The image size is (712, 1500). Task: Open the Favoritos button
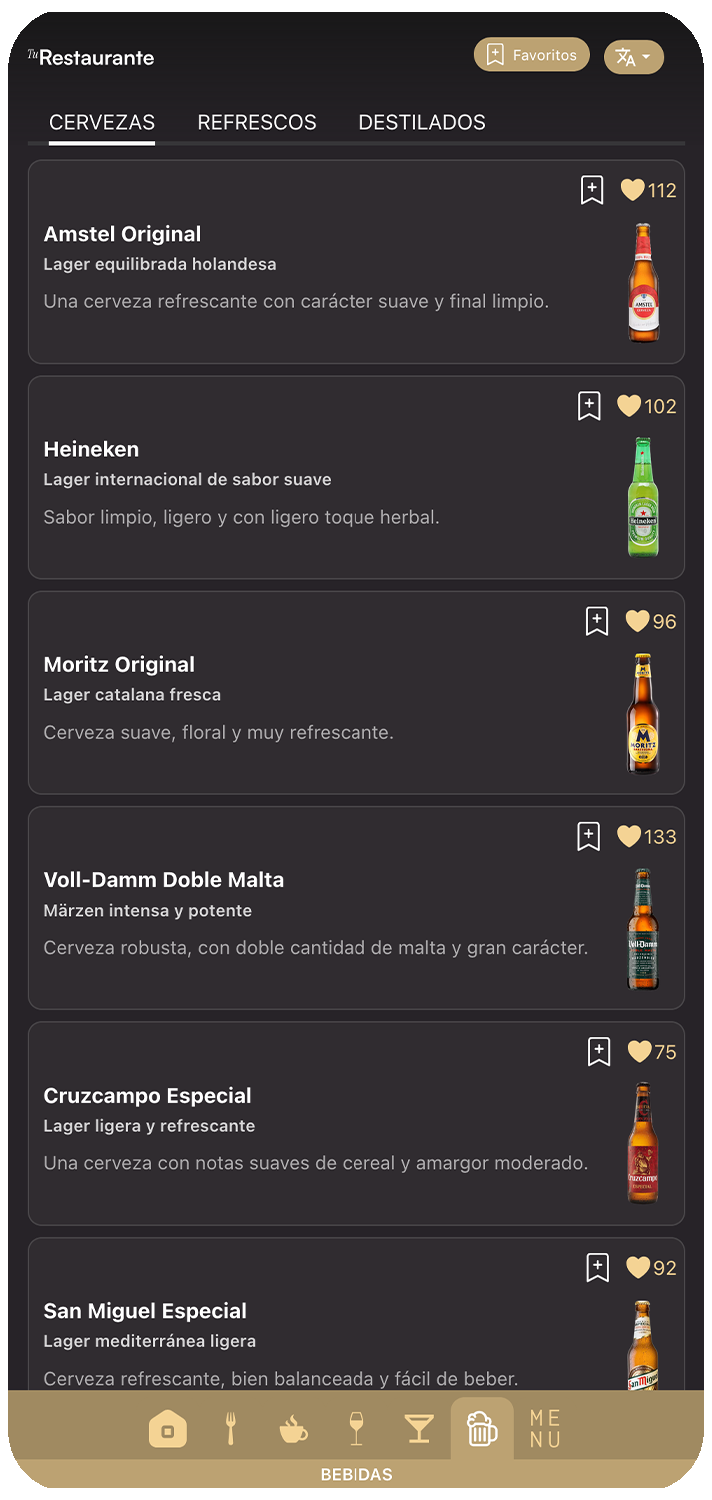532,55
